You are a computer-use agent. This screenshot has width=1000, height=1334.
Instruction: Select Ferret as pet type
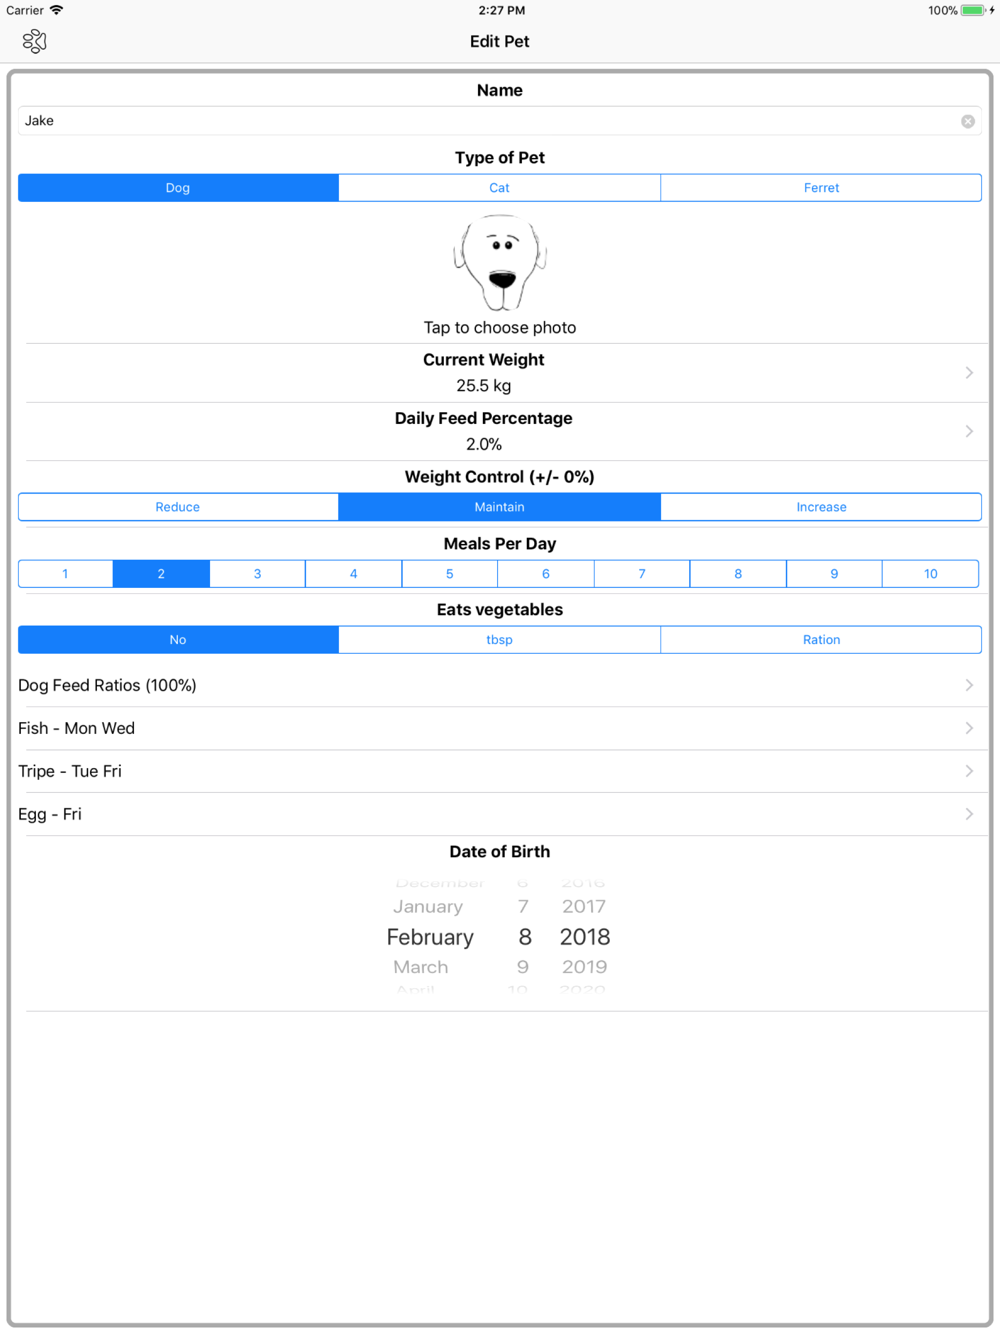[821, 188]
